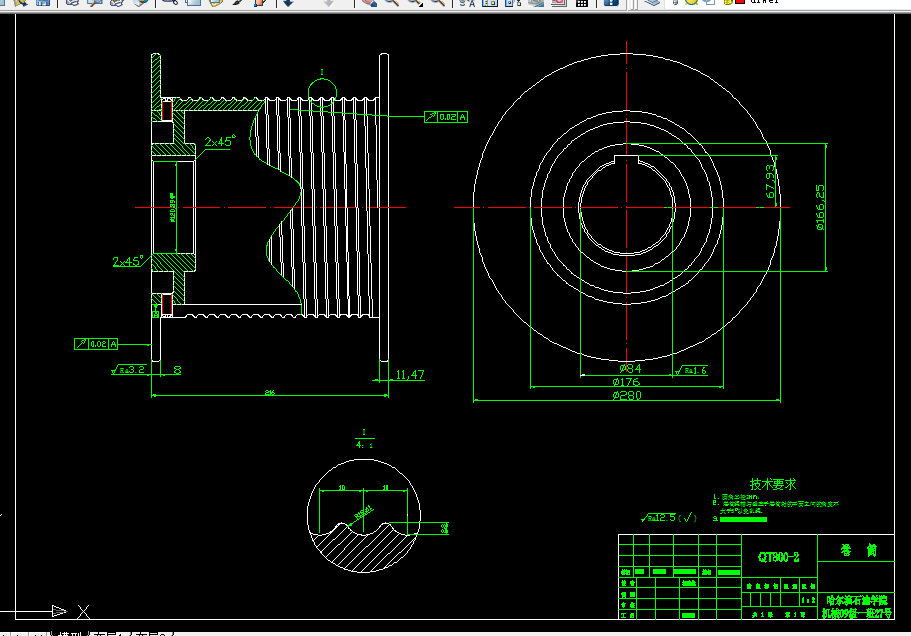Click QT800-2 material in title block
Image resolution: width=911 pixels, height=636 pixels.
[x=779, y=558]
